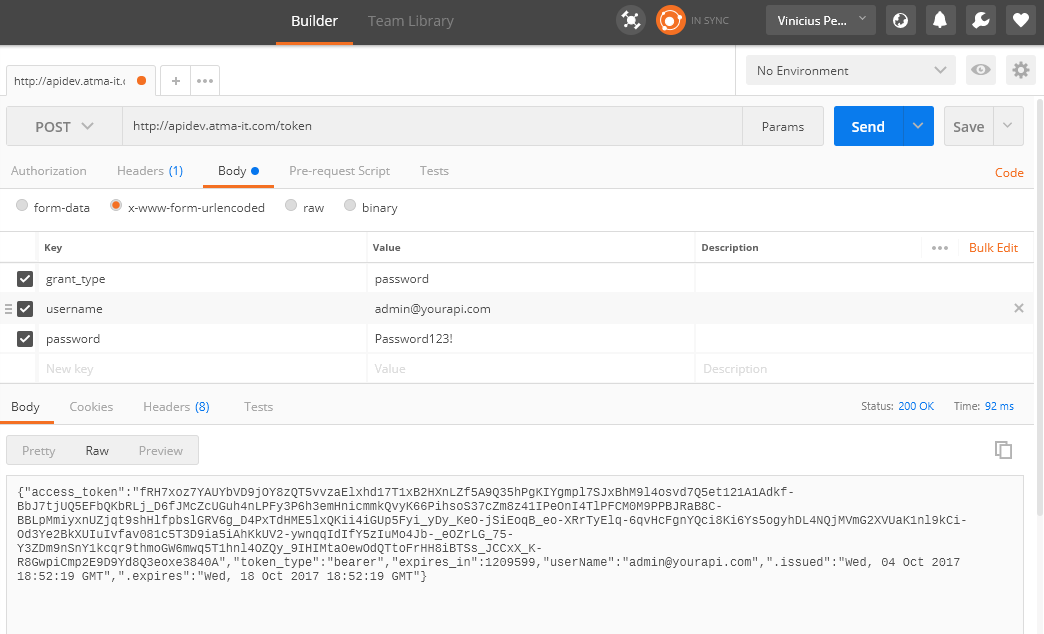Switch response view to Raw
The height and width of the screenshot is (634, 1044).
(x=97, y=451)
